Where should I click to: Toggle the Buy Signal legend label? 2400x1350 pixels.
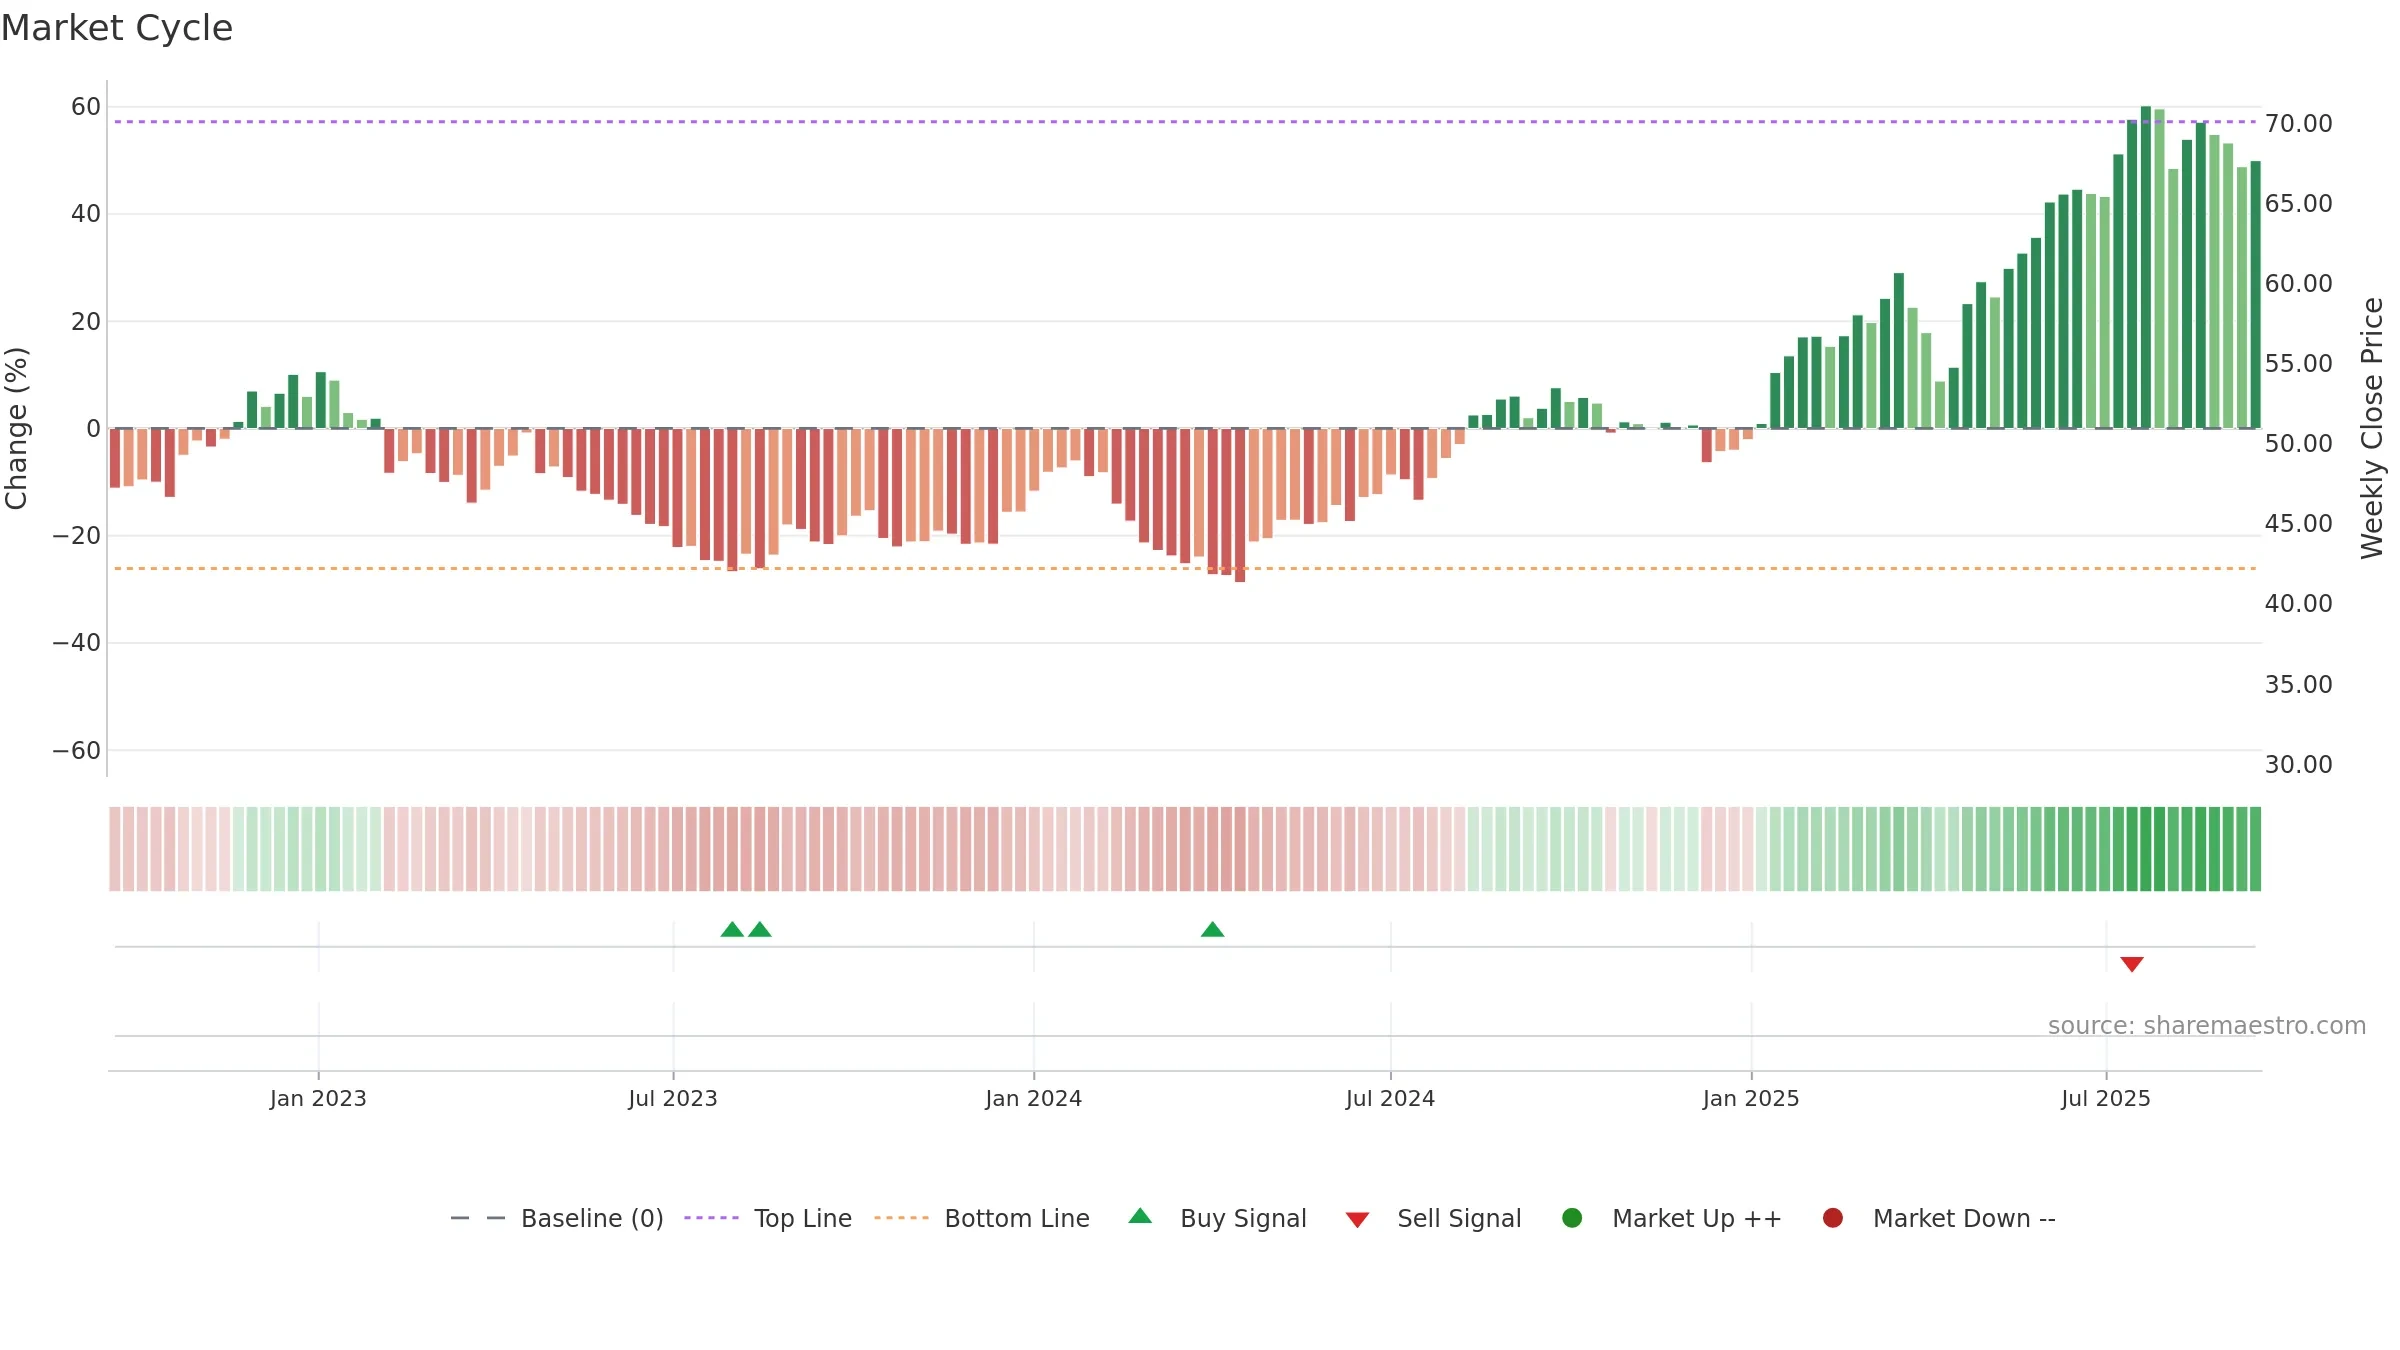point(1243,1218)
